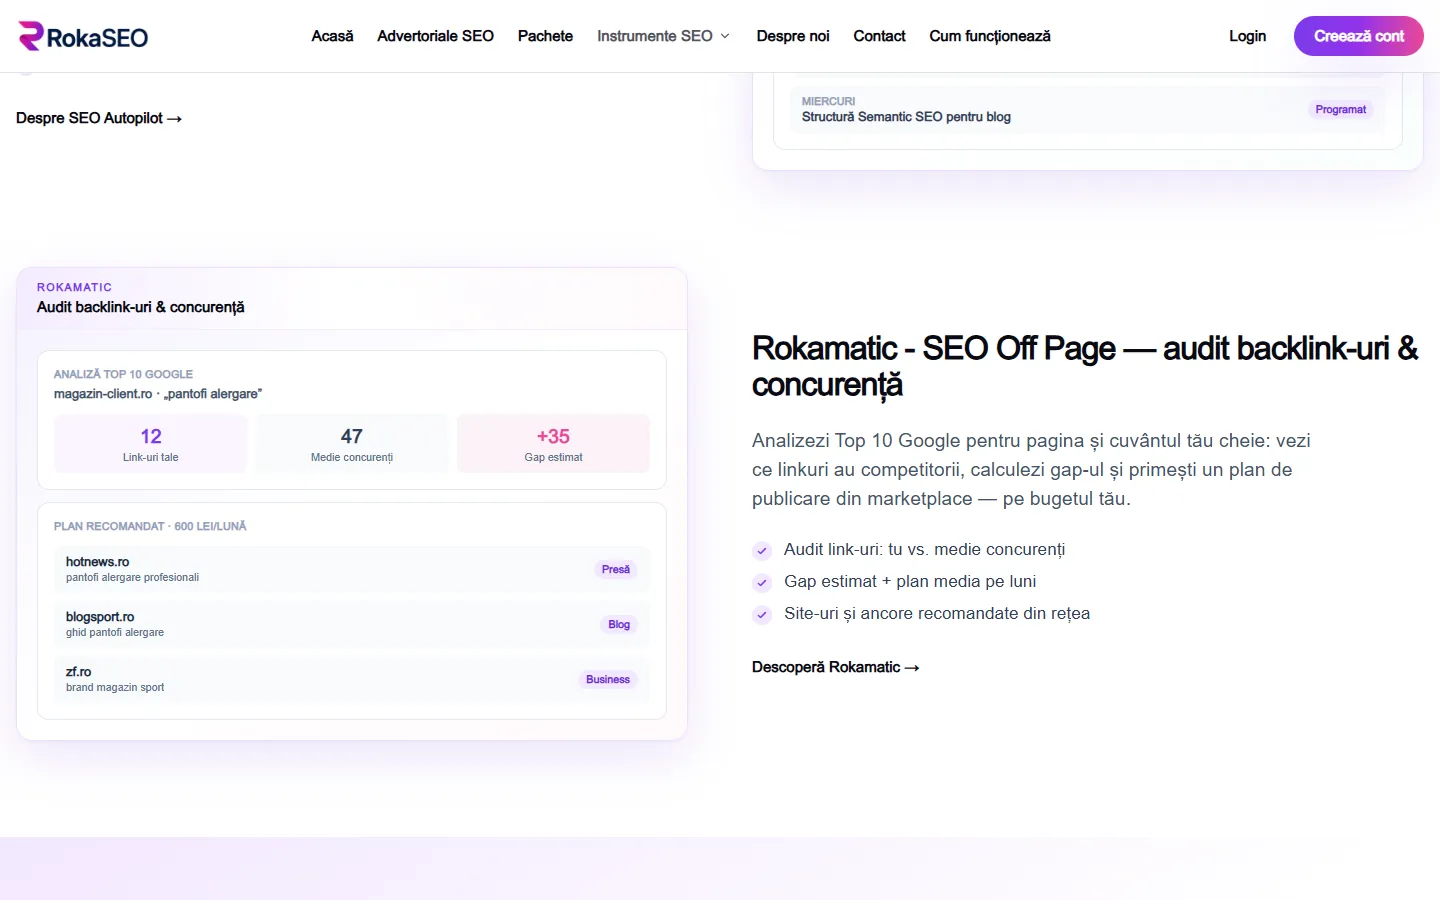This screenshot has width=1440, height=900.
Task: Click checkmark icon beside Gap estimat
Action: [x=762, y=583]
